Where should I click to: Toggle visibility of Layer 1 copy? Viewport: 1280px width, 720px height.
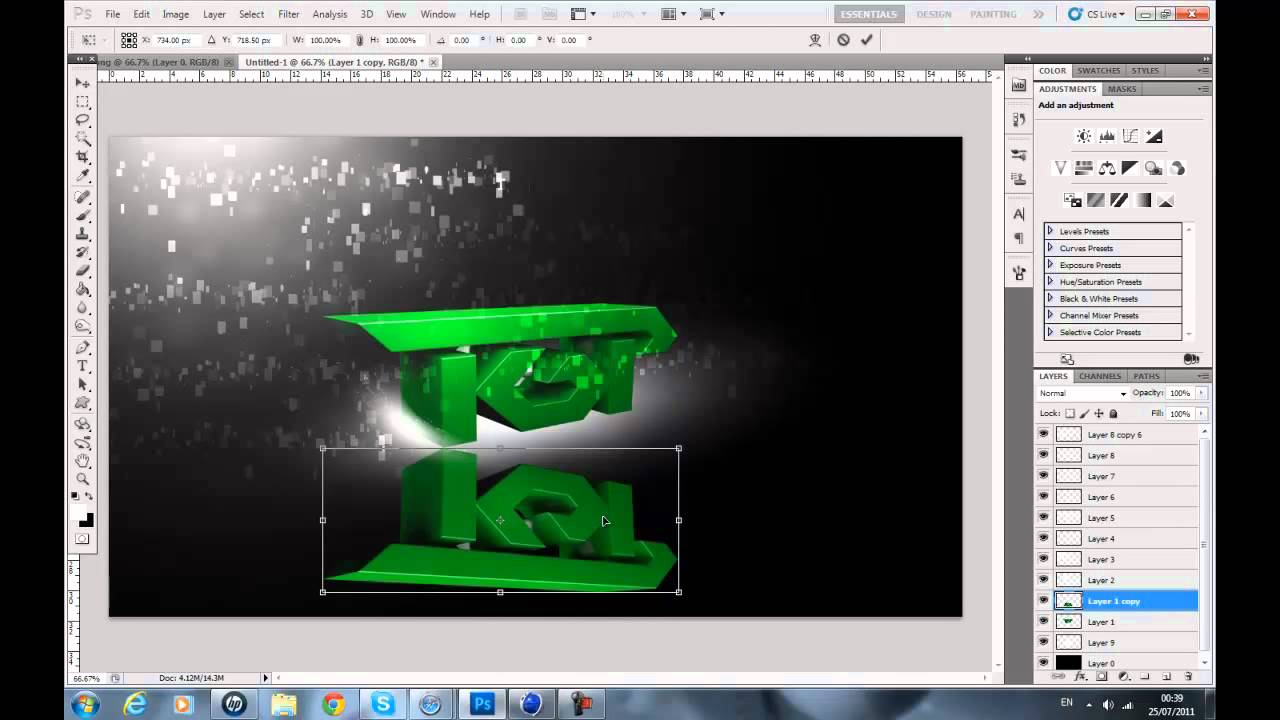pyautogui.click(x=1043, y=600)
